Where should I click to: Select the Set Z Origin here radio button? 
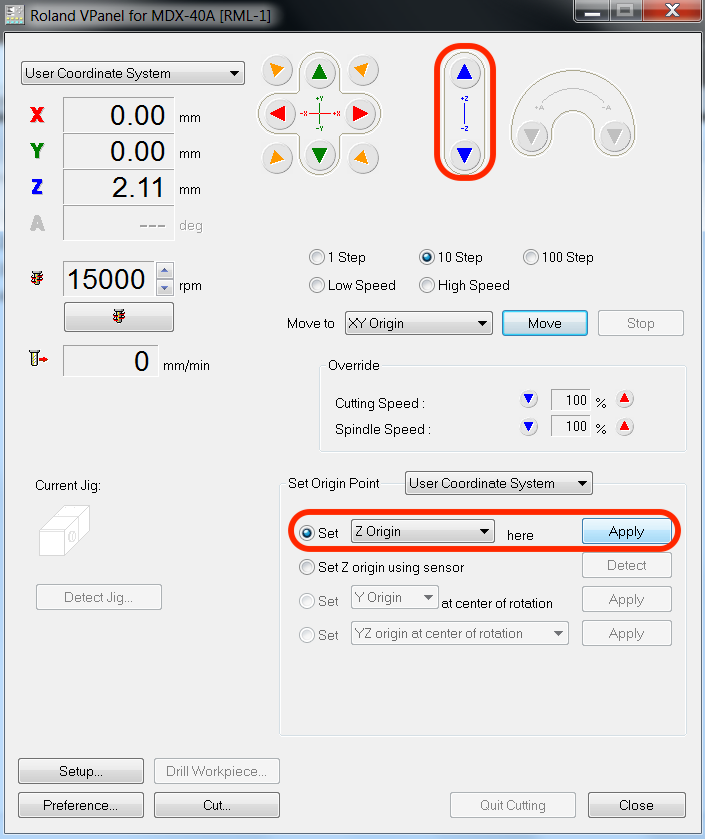tap(306, 533)
